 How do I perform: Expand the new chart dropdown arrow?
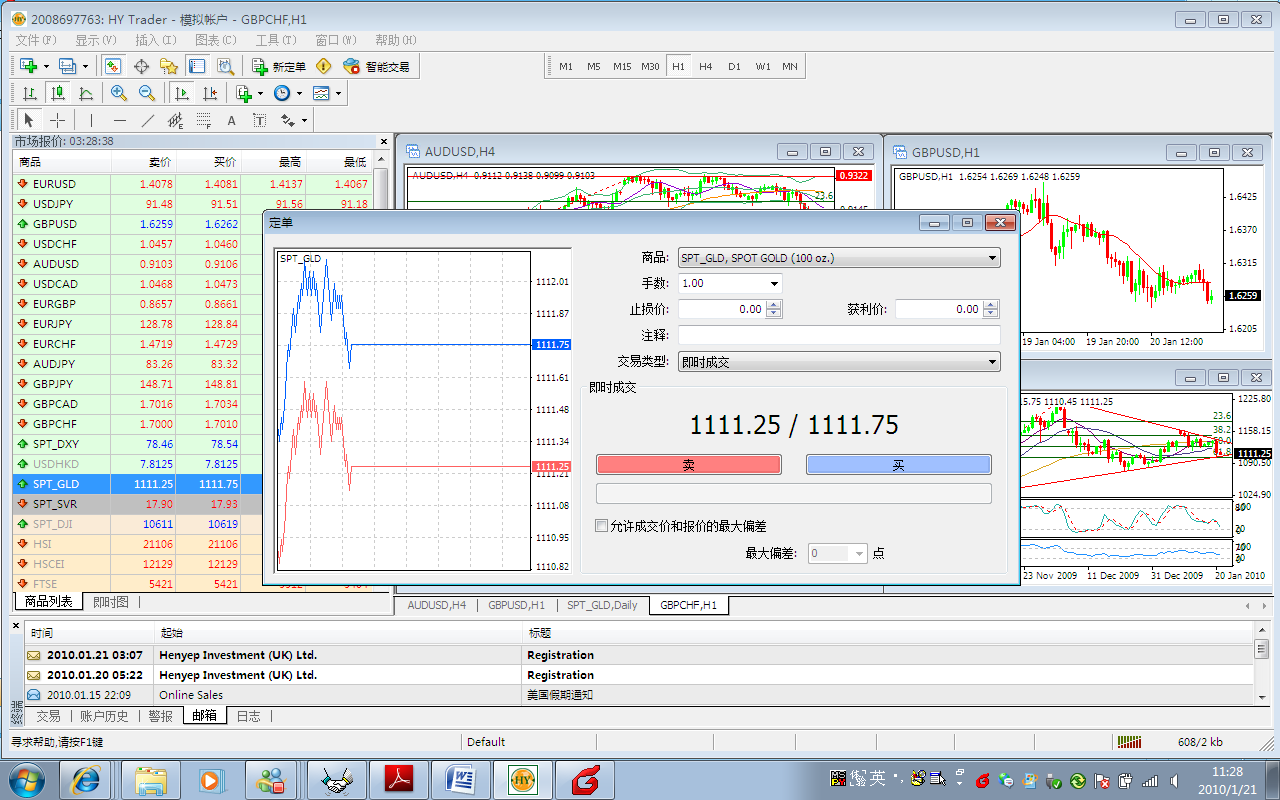(46, 66)
